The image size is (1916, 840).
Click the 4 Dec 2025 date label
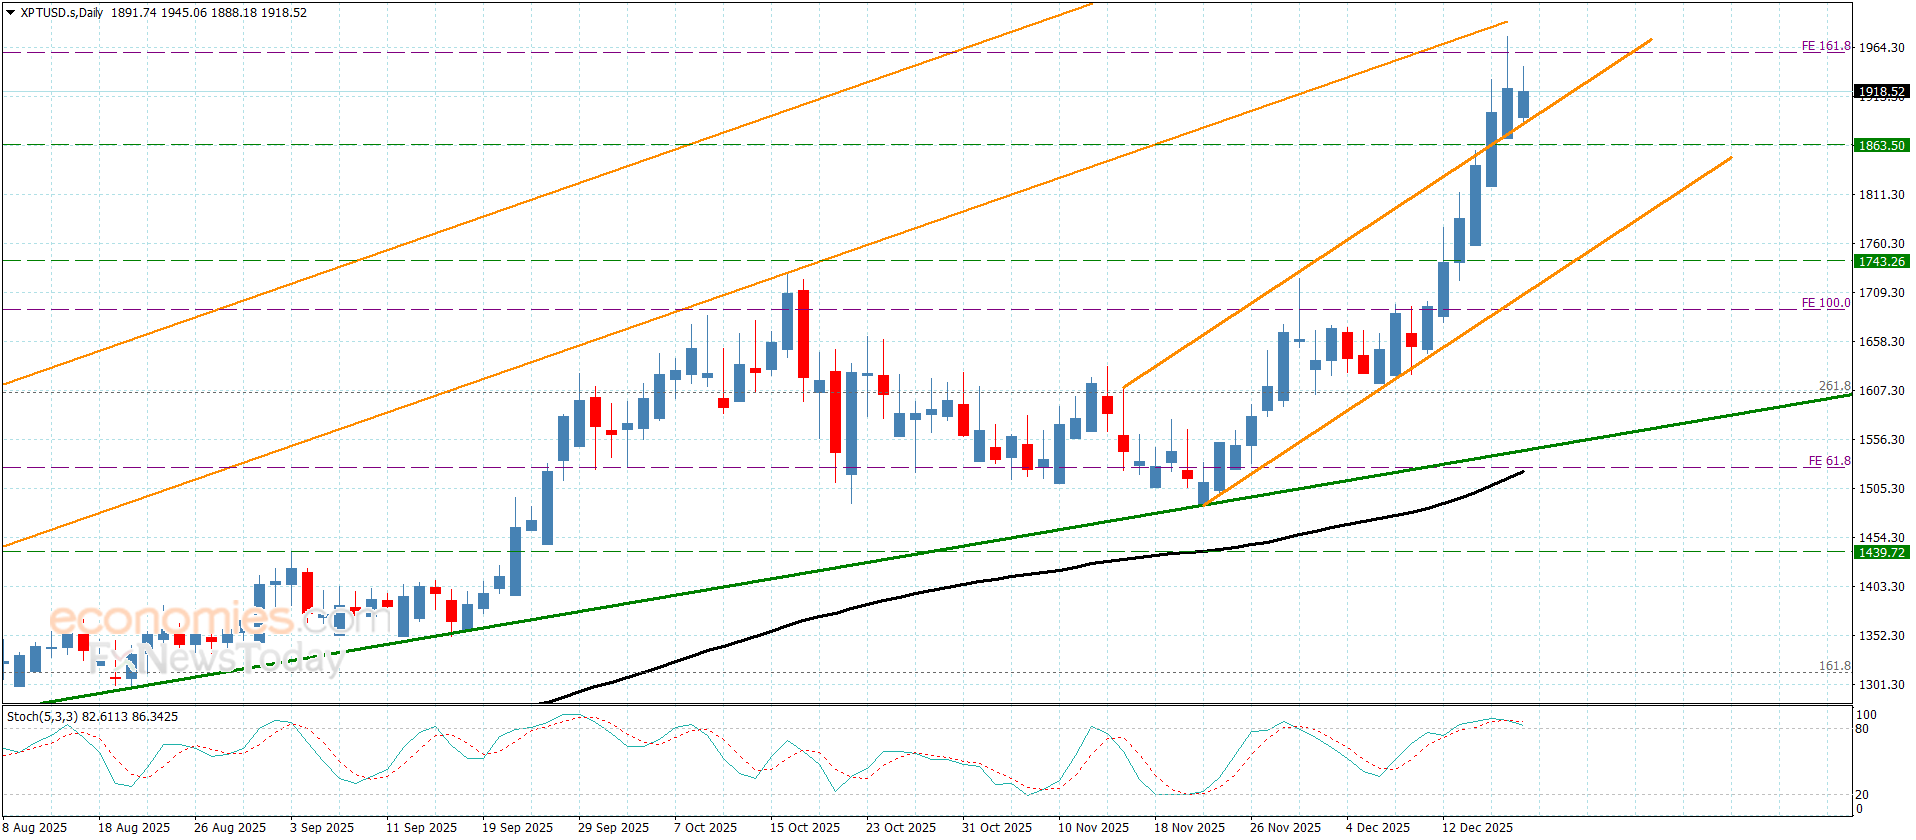[x=1378, y=828]
